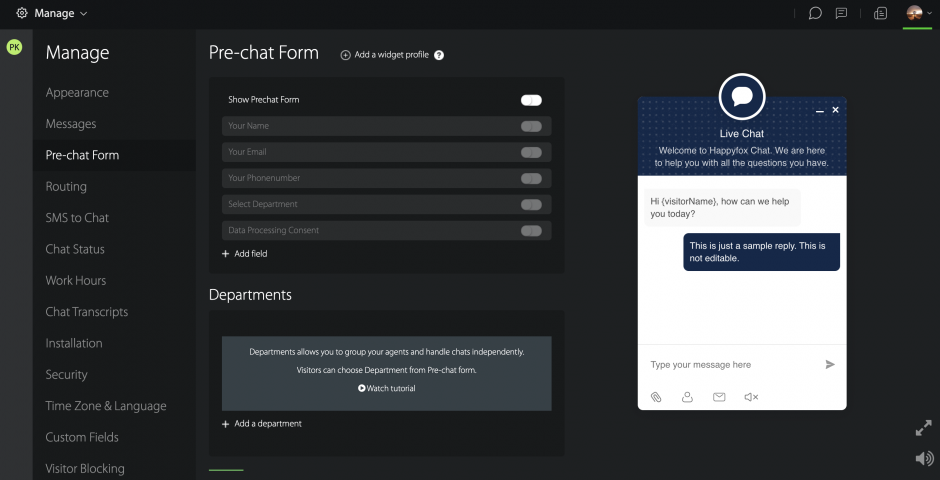Expand the user avatar account menu
This screenshot has width=940, height=480.
click(x=918, y=13)
